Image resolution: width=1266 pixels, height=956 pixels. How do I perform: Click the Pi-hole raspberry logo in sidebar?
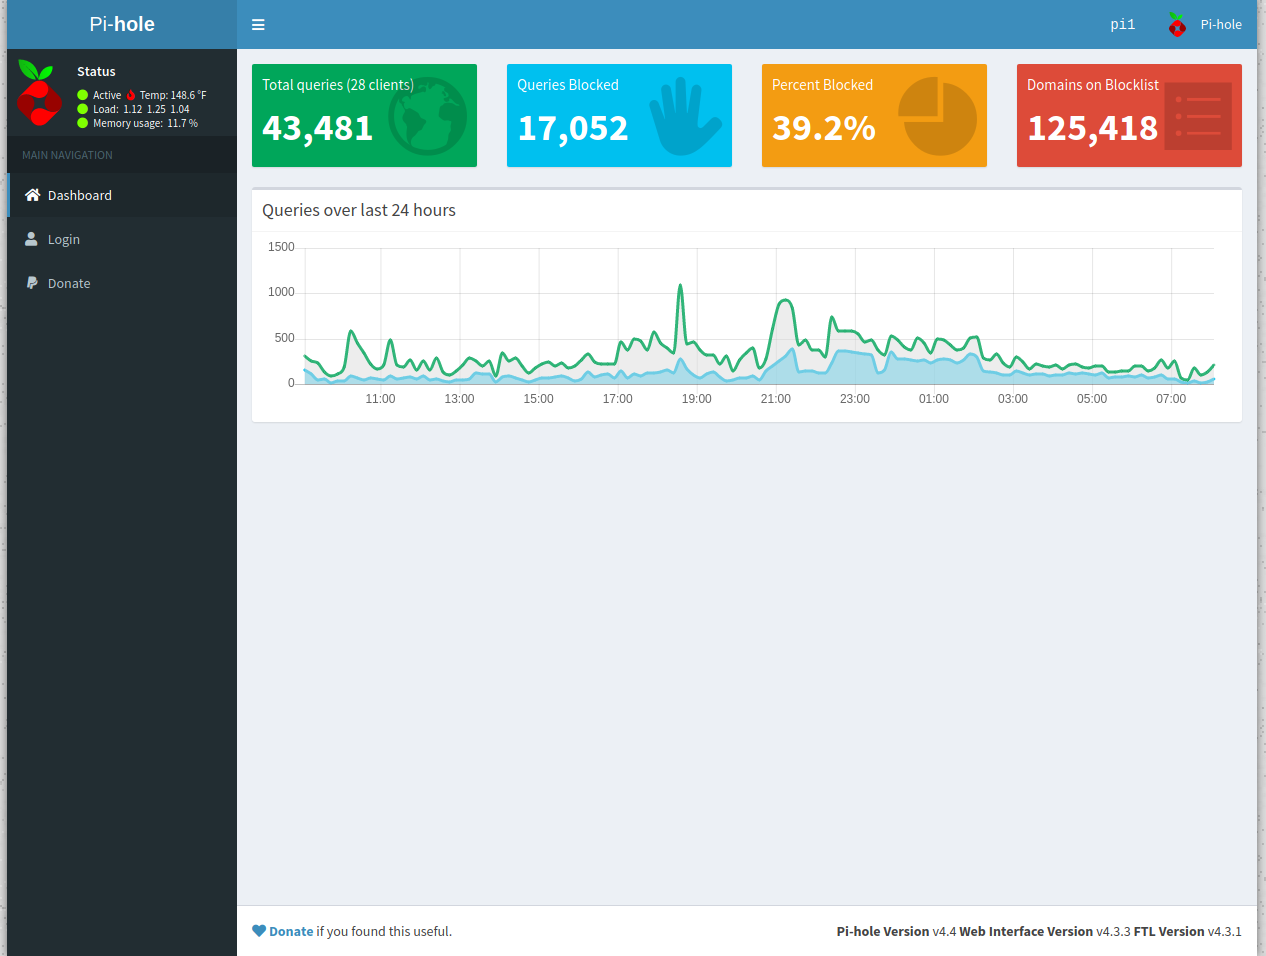pyautogui.click(x=39, y=93)
